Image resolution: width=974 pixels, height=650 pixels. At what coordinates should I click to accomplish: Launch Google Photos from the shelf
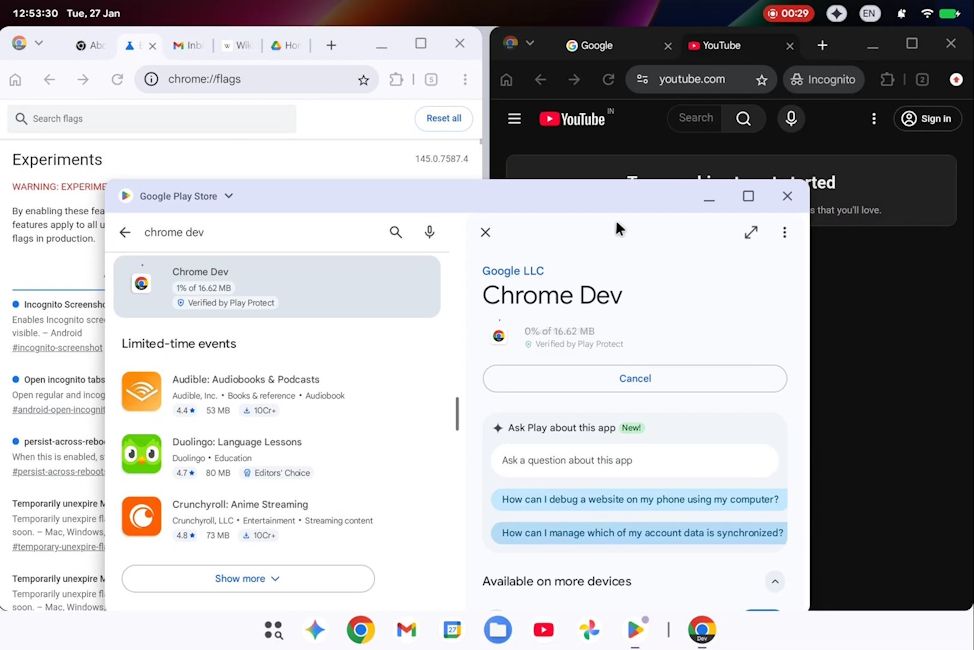(x=589, y=630)
